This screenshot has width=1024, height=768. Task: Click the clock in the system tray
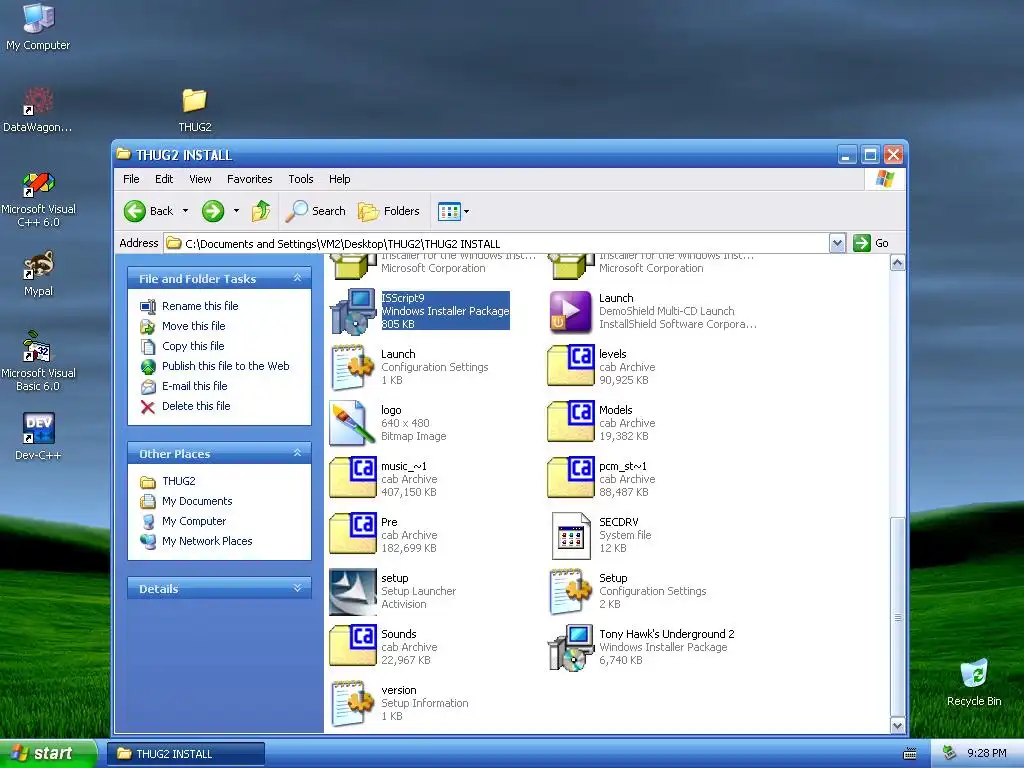coord(986,754)
